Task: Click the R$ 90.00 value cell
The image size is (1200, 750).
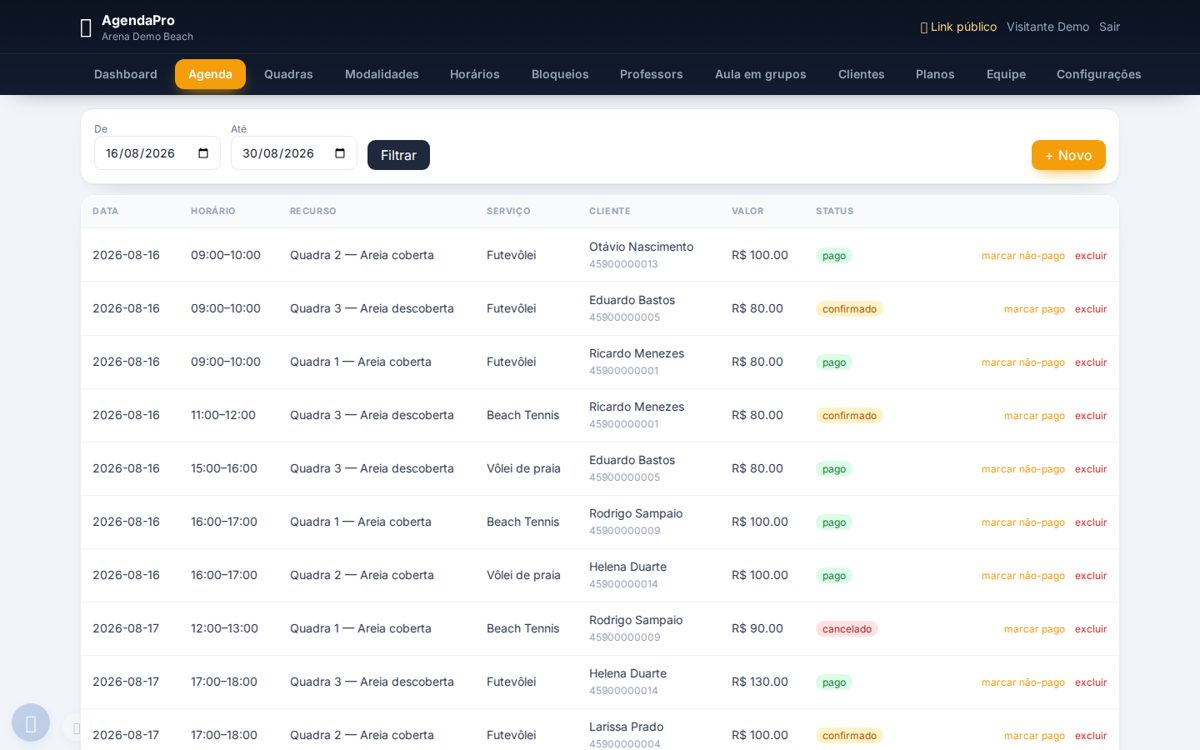Action: click(757, 628)
